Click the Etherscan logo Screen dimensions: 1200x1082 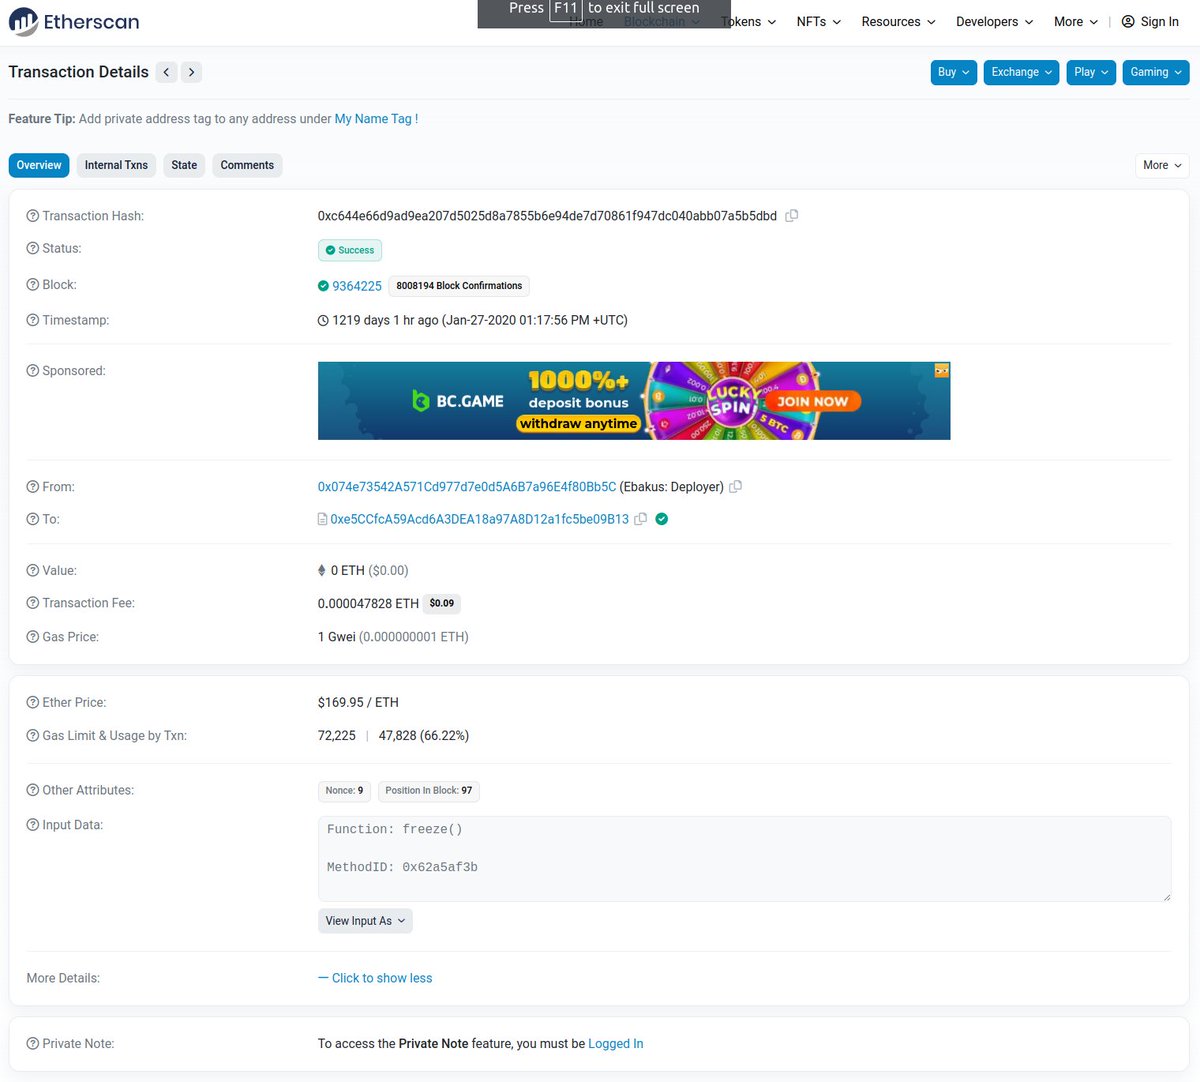(x=74, y=22)
